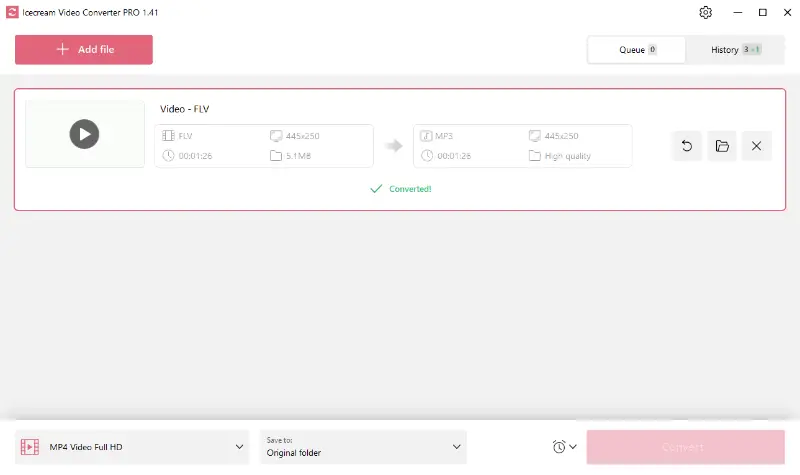Screen dimensions: 800x475
Task: Click the source 445x250 resolution value
Action: point(303,136)
